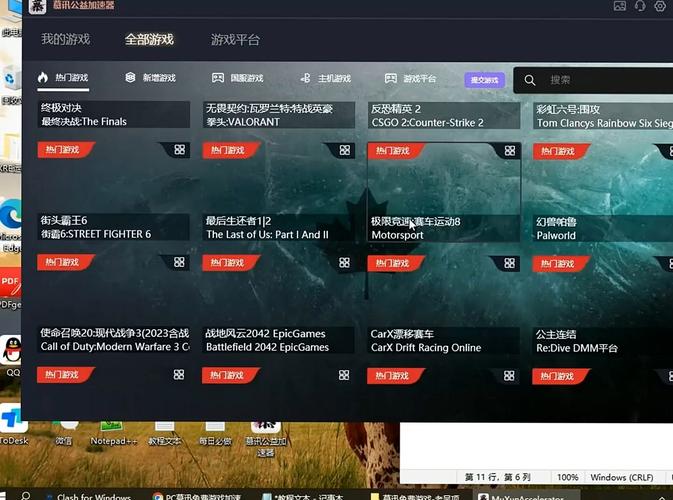Click 热门游戏 tag under Motorsport

pyautogui.click(x=395, y=263)
